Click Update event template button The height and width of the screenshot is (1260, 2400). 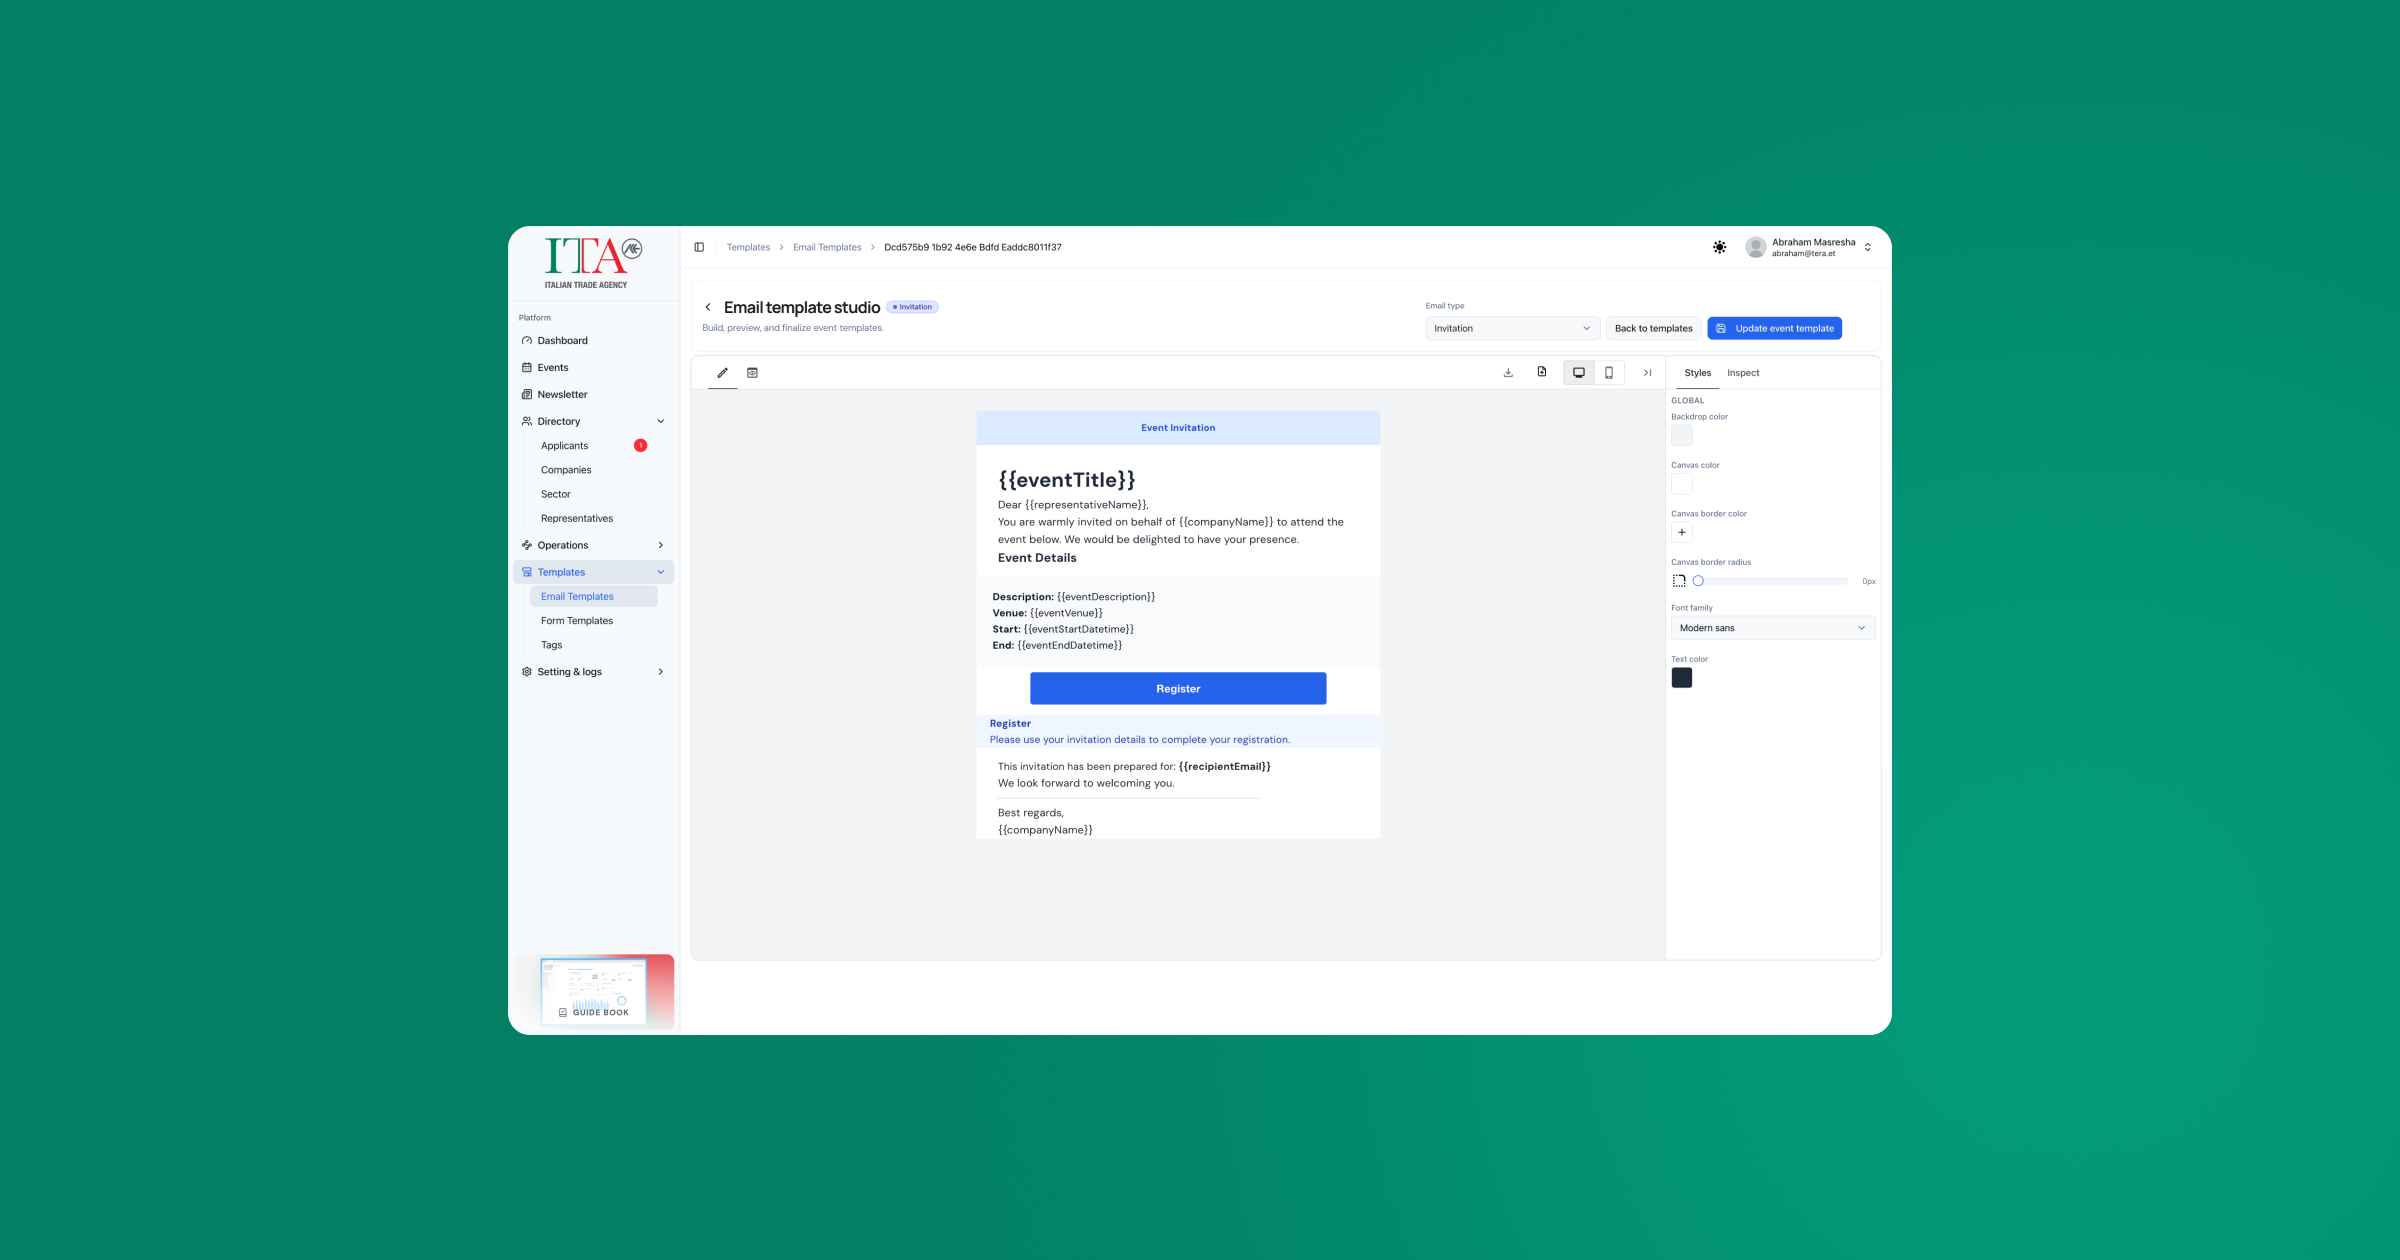pyautogui.click(x=1774, y=328)
